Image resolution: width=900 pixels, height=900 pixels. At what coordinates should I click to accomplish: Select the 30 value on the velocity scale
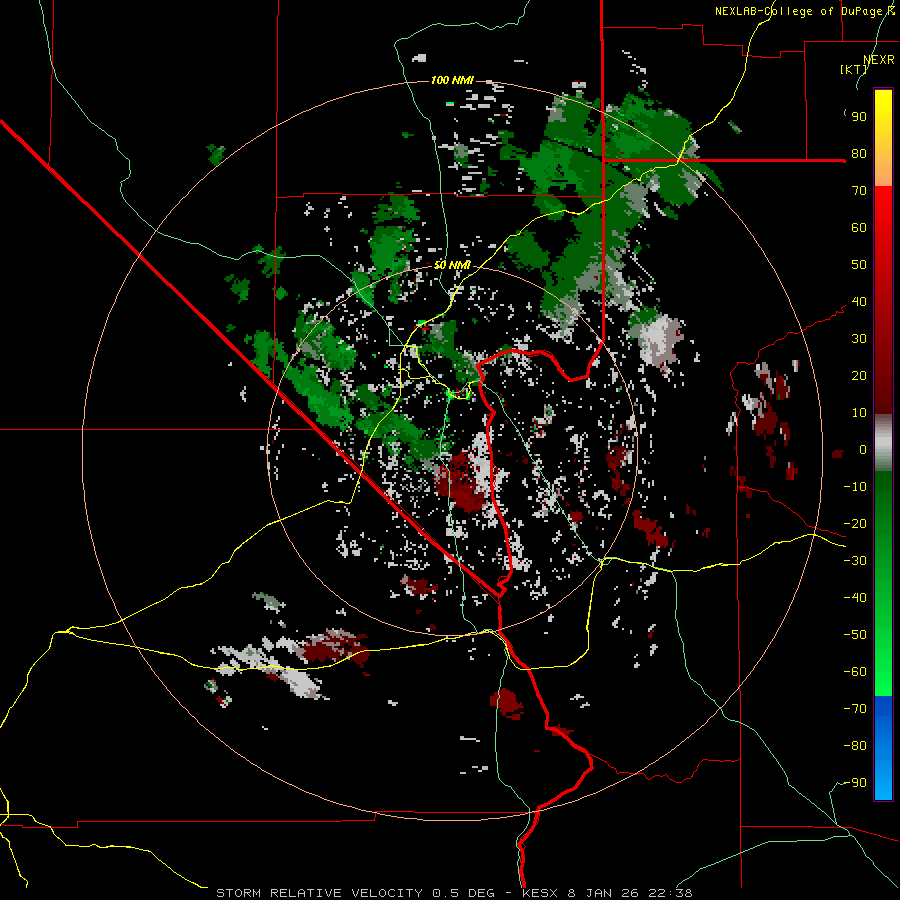pyautogui.click(x=859, y=339)
